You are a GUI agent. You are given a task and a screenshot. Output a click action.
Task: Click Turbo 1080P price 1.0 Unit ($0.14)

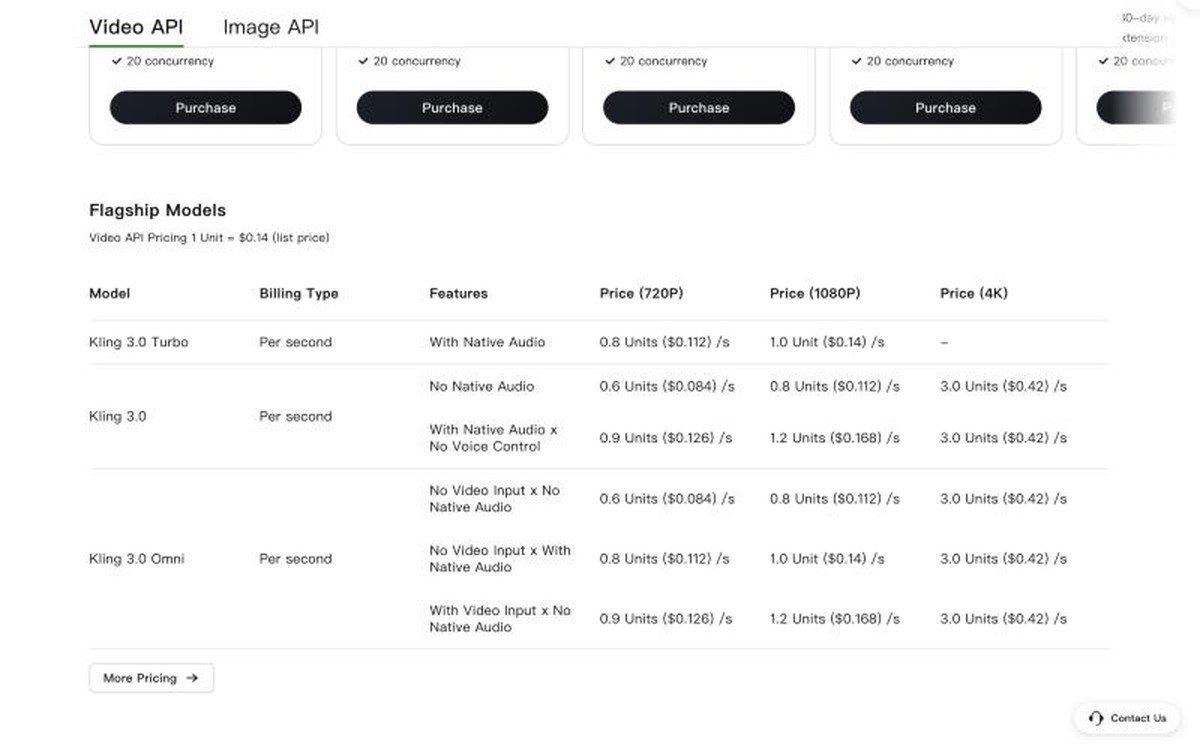[x=826, y=342]
